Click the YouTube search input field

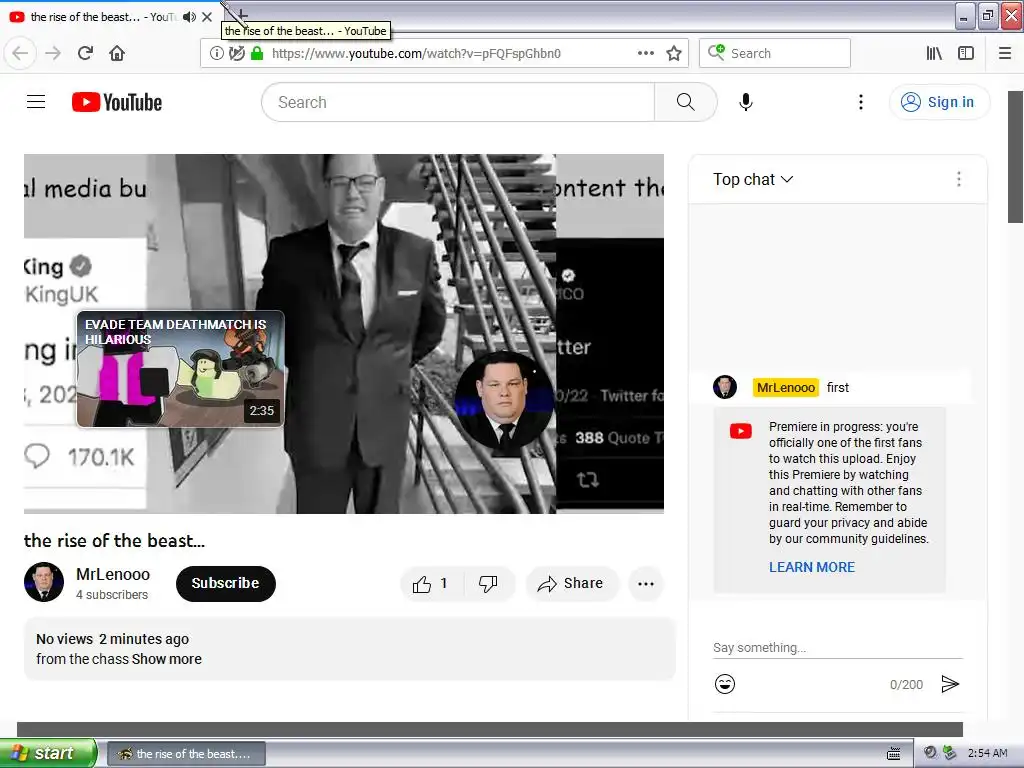click(458, 102)
